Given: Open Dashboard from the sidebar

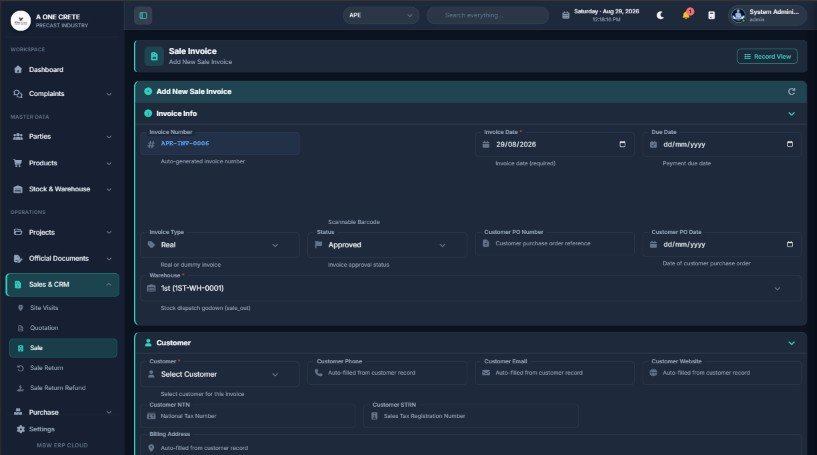Looking at the screenshot, I should coord(63,70).
